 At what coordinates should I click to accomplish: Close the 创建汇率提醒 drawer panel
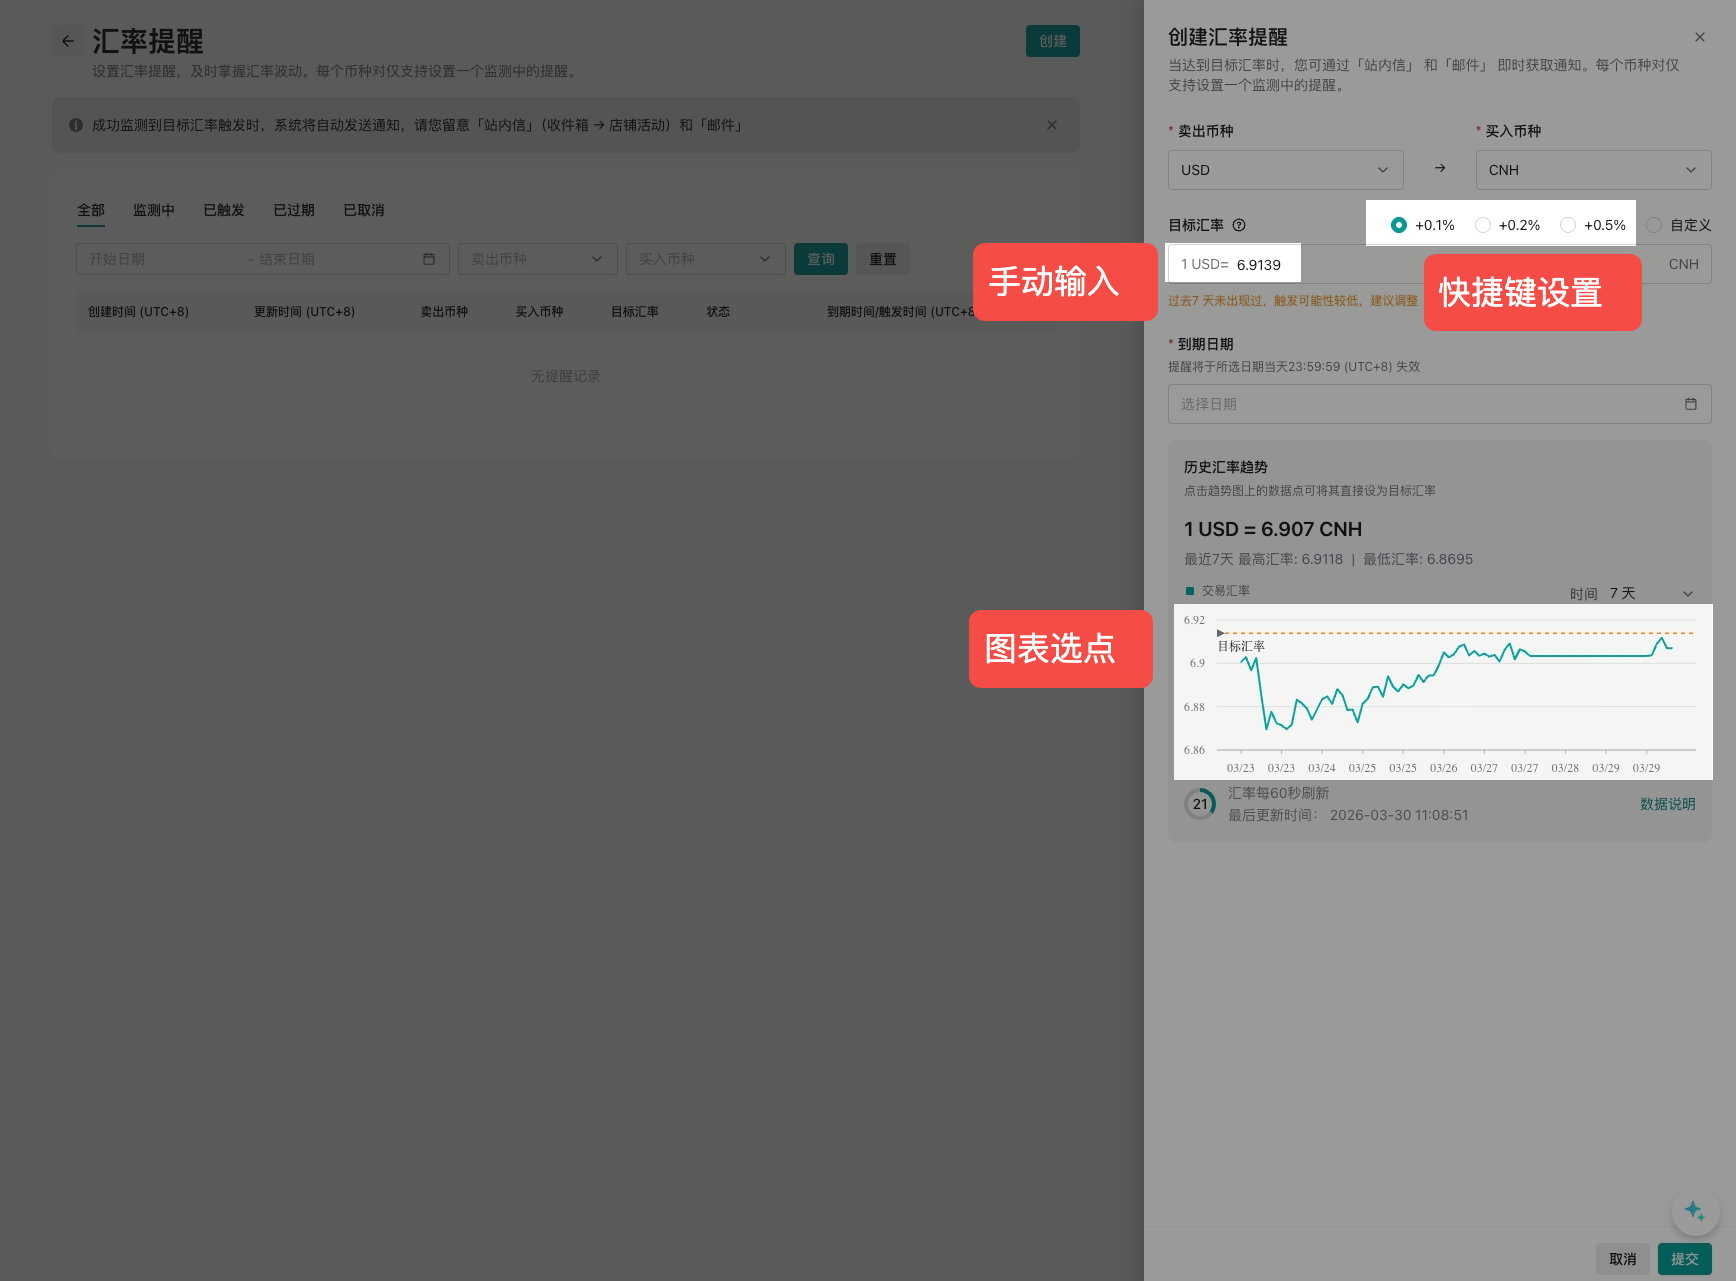click(1699, 37)
